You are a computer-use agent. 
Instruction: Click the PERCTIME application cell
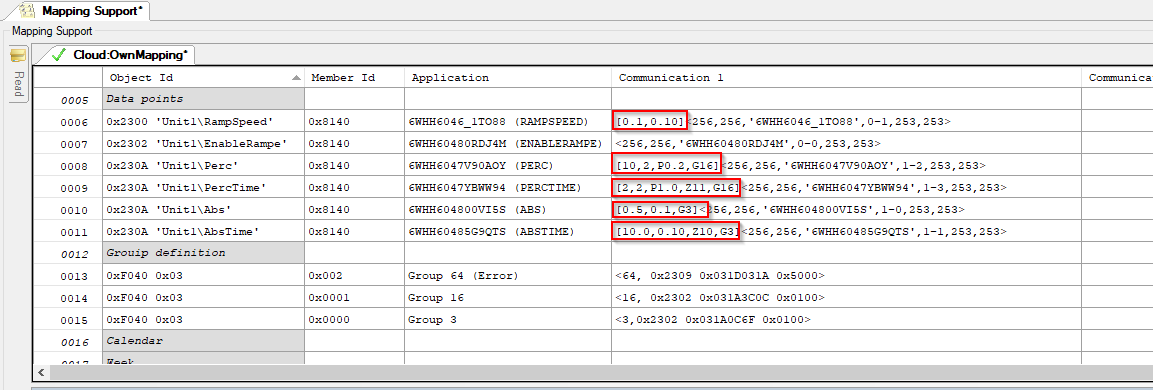point(508,188)
